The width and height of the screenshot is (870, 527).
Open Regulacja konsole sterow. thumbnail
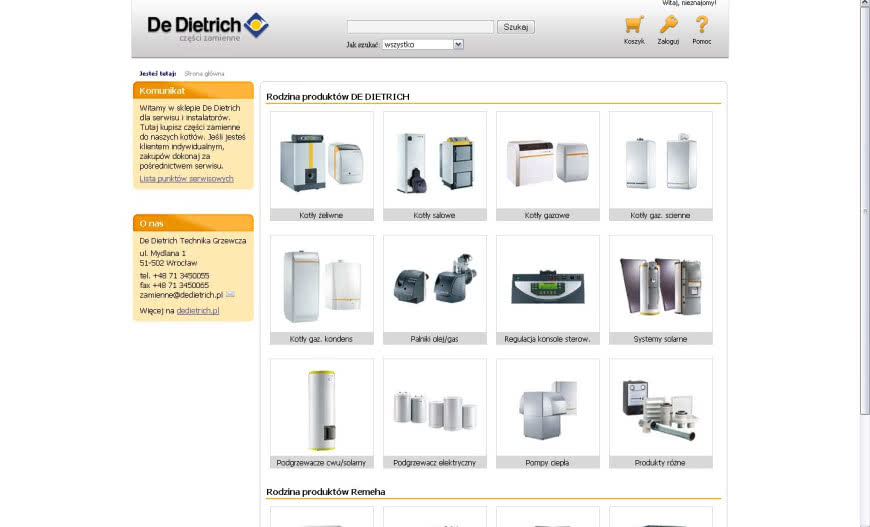point(548,290)
